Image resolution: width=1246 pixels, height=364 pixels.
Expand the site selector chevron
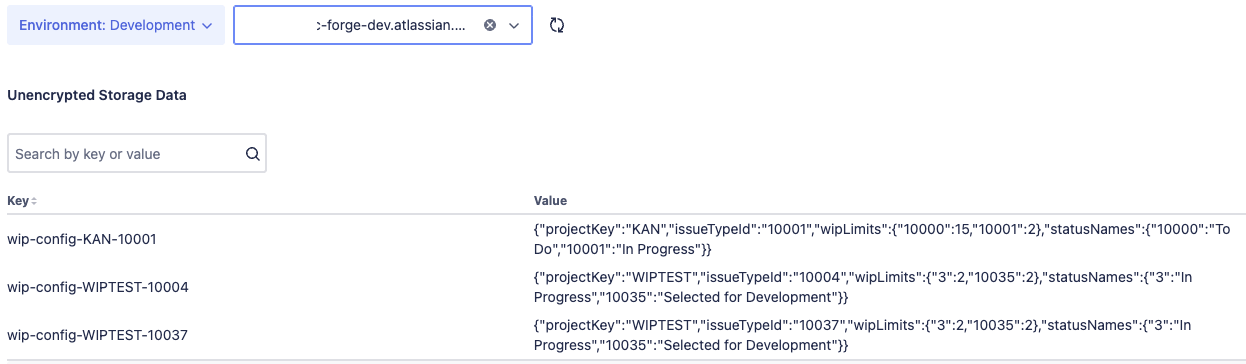click(x=514, y=26)
